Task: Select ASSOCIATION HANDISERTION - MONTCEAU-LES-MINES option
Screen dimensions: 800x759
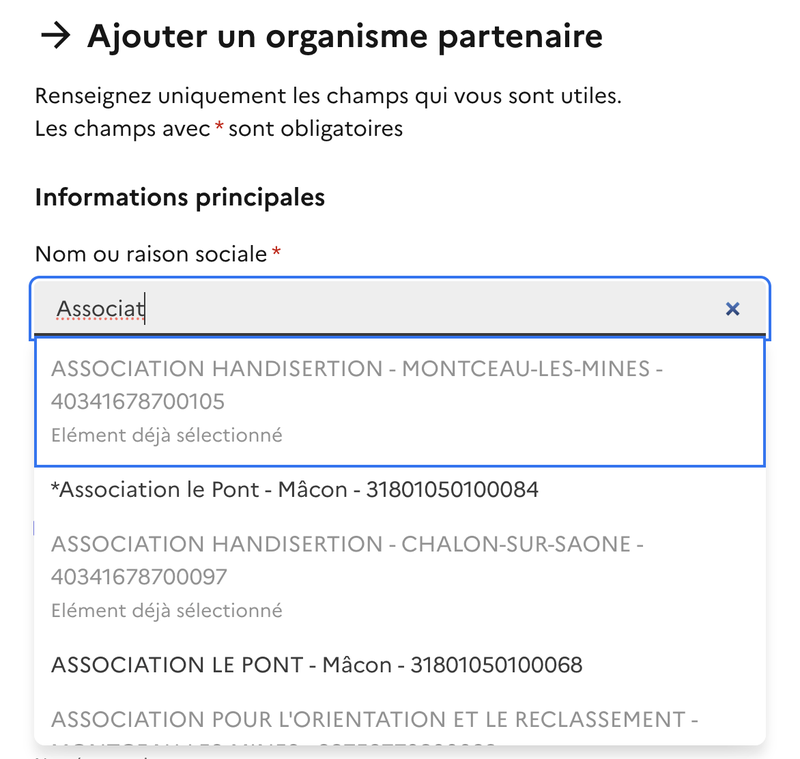Action: click(357, 369)
